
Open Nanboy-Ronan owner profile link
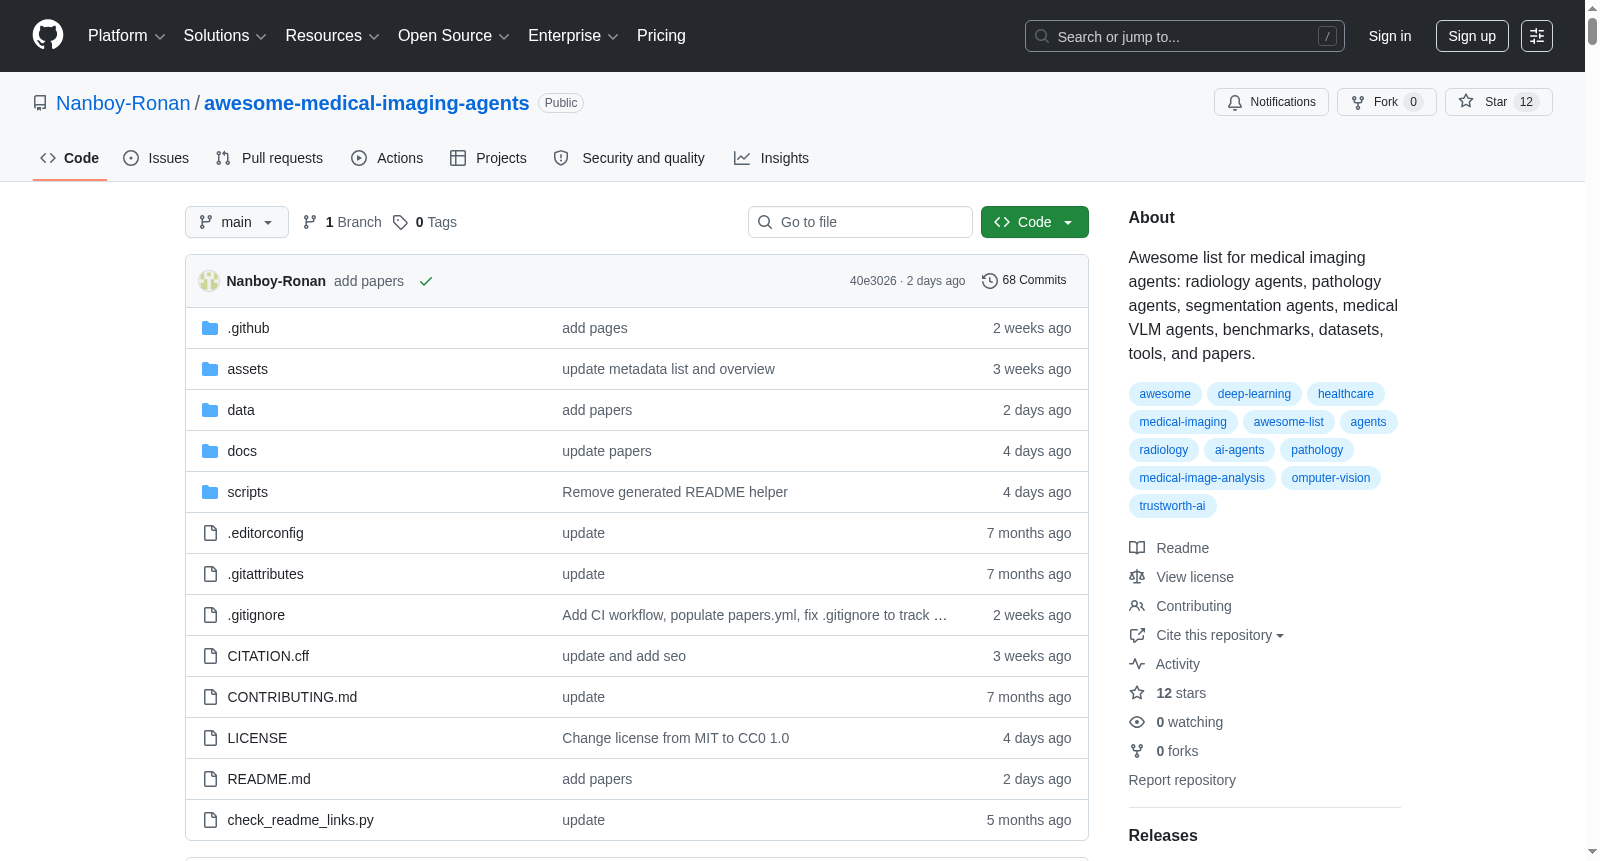click(x=123, y=103)
